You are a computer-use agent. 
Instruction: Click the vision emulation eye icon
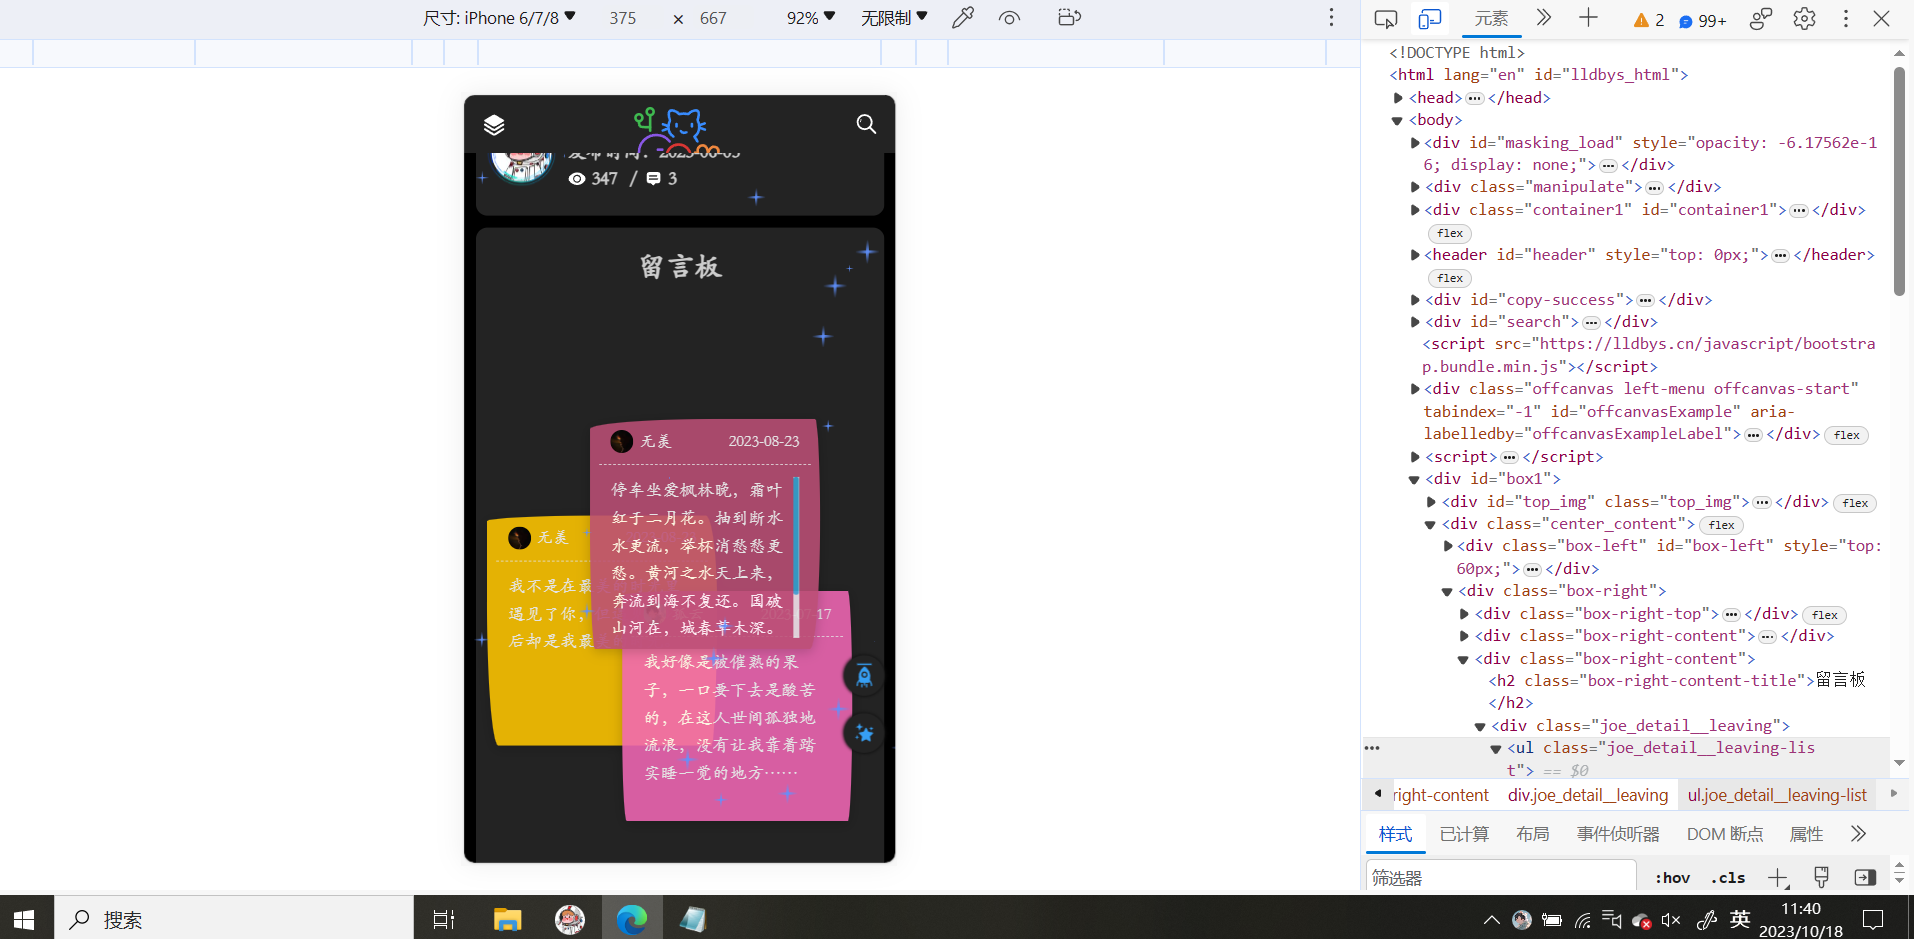click(1010, 18)
